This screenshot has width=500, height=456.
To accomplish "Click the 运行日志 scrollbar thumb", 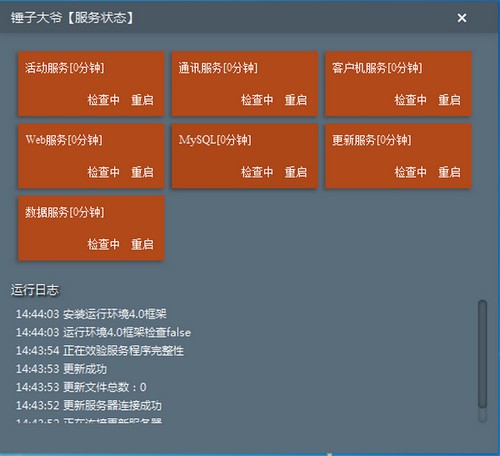I will click(x=482, y=354).
